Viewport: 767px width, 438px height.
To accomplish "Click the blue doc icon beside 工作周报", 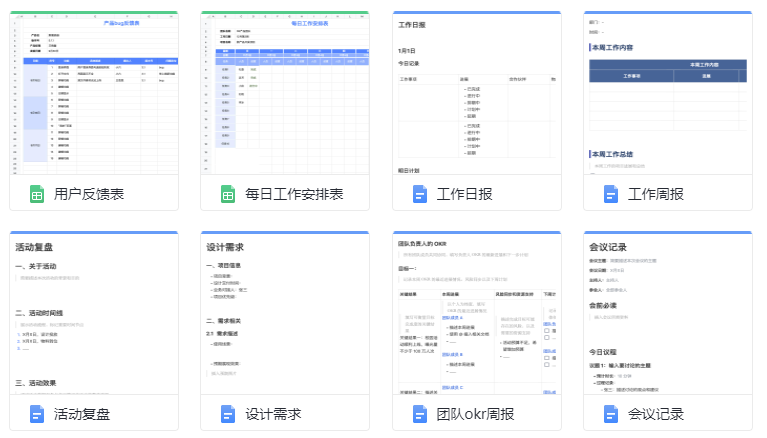I will [x=611, y=194].
